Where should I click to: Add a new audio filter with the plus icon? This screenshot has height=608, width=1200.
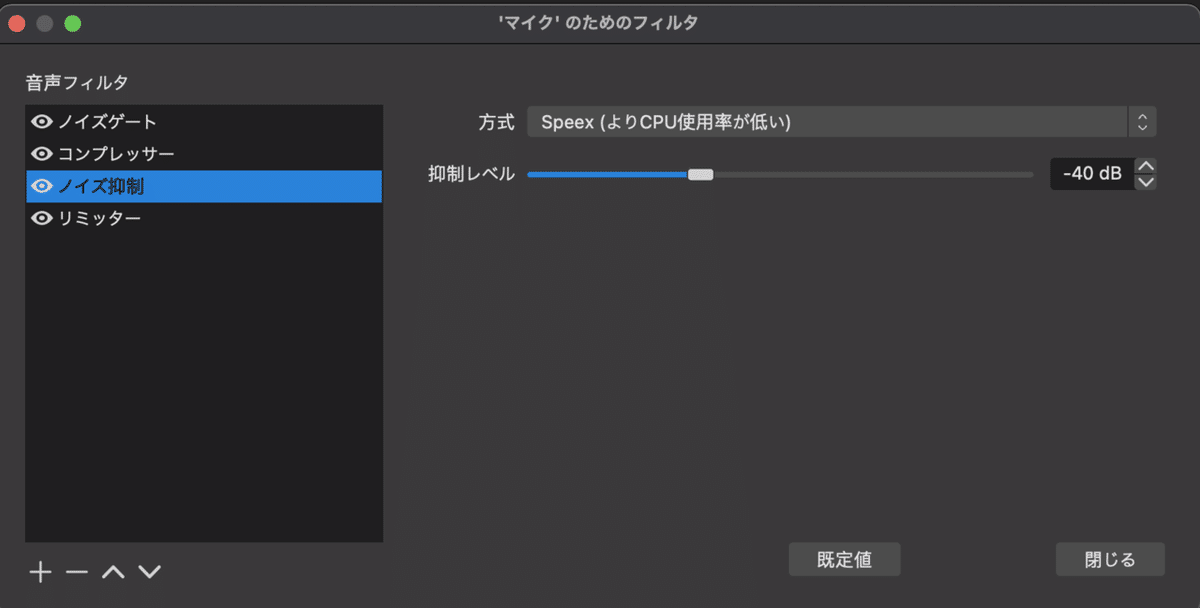pos(40,572)
